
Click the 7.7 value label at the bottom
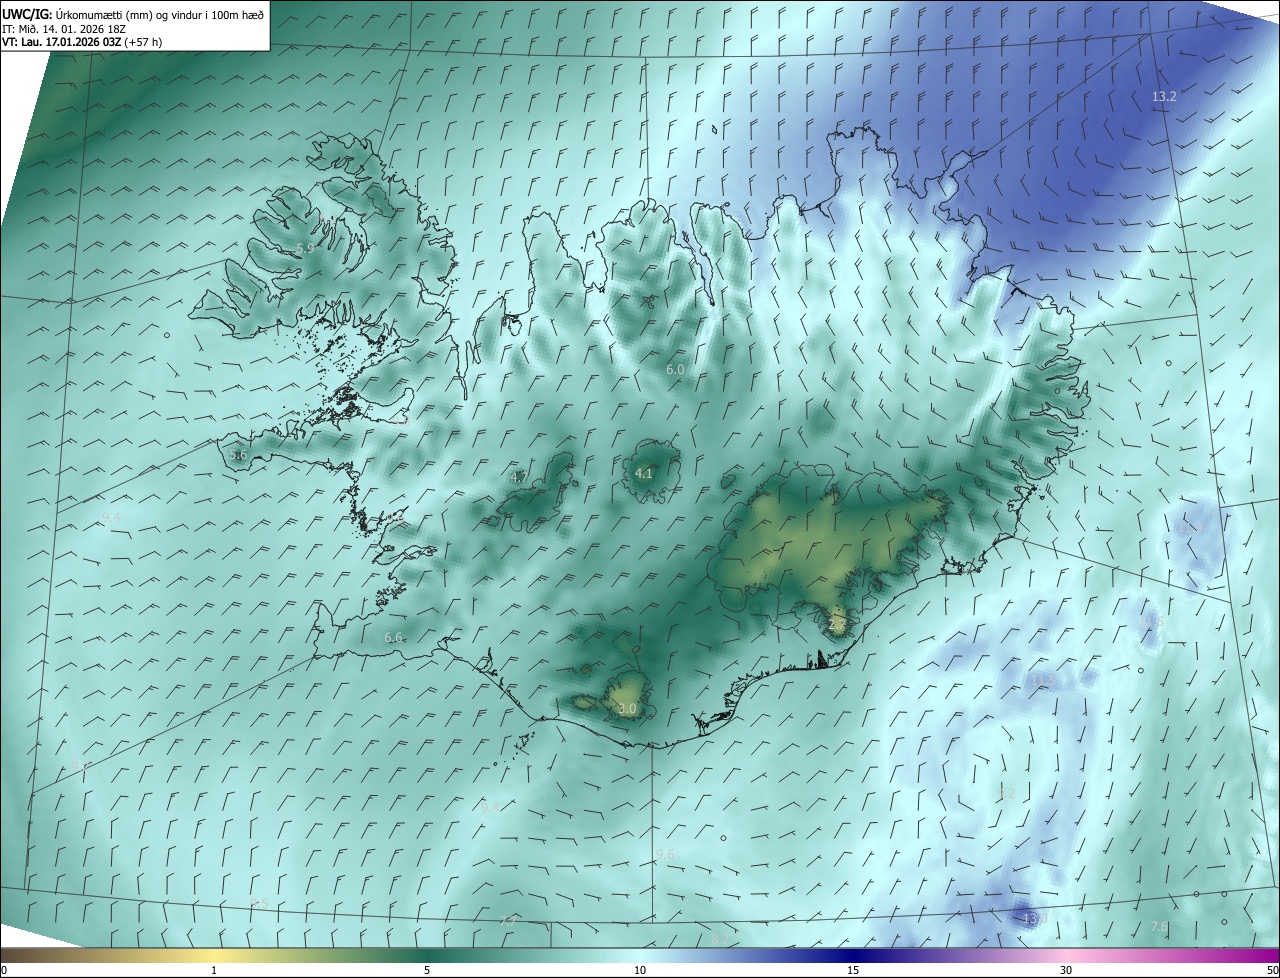coord(507,921)
